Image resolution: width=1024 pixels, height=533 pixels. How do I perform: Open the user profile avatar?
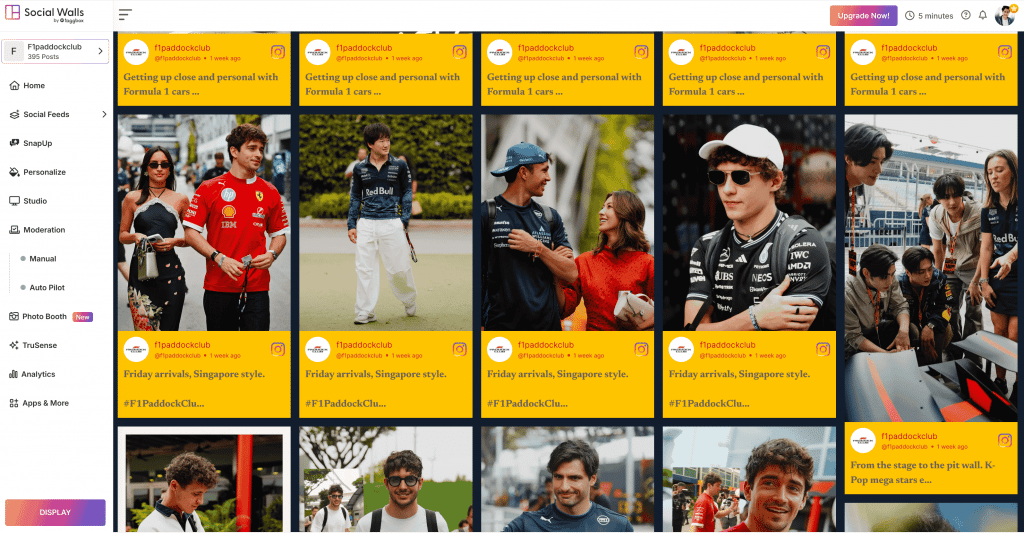(x=1004, y=15)
